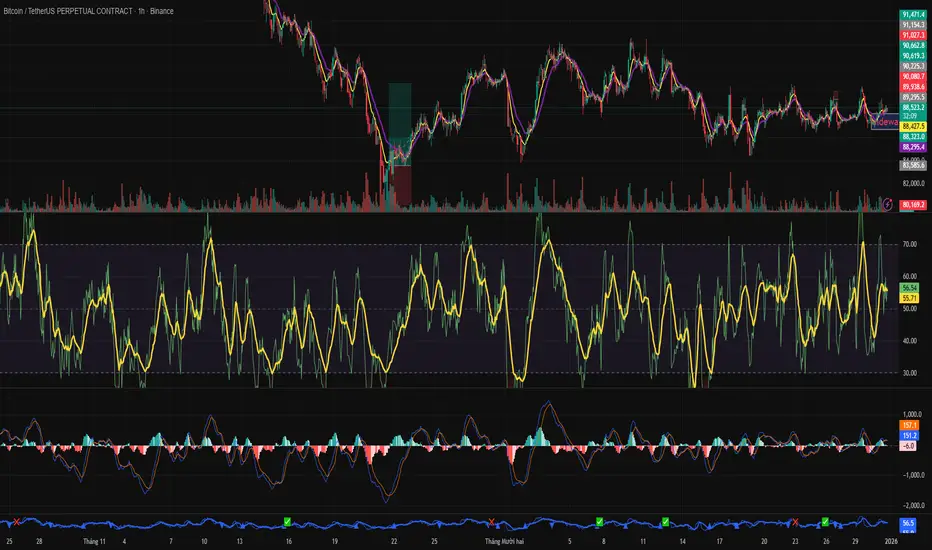
Task: Click the MACD 1,000.0 scale value
Action: [x=912, y=414]
